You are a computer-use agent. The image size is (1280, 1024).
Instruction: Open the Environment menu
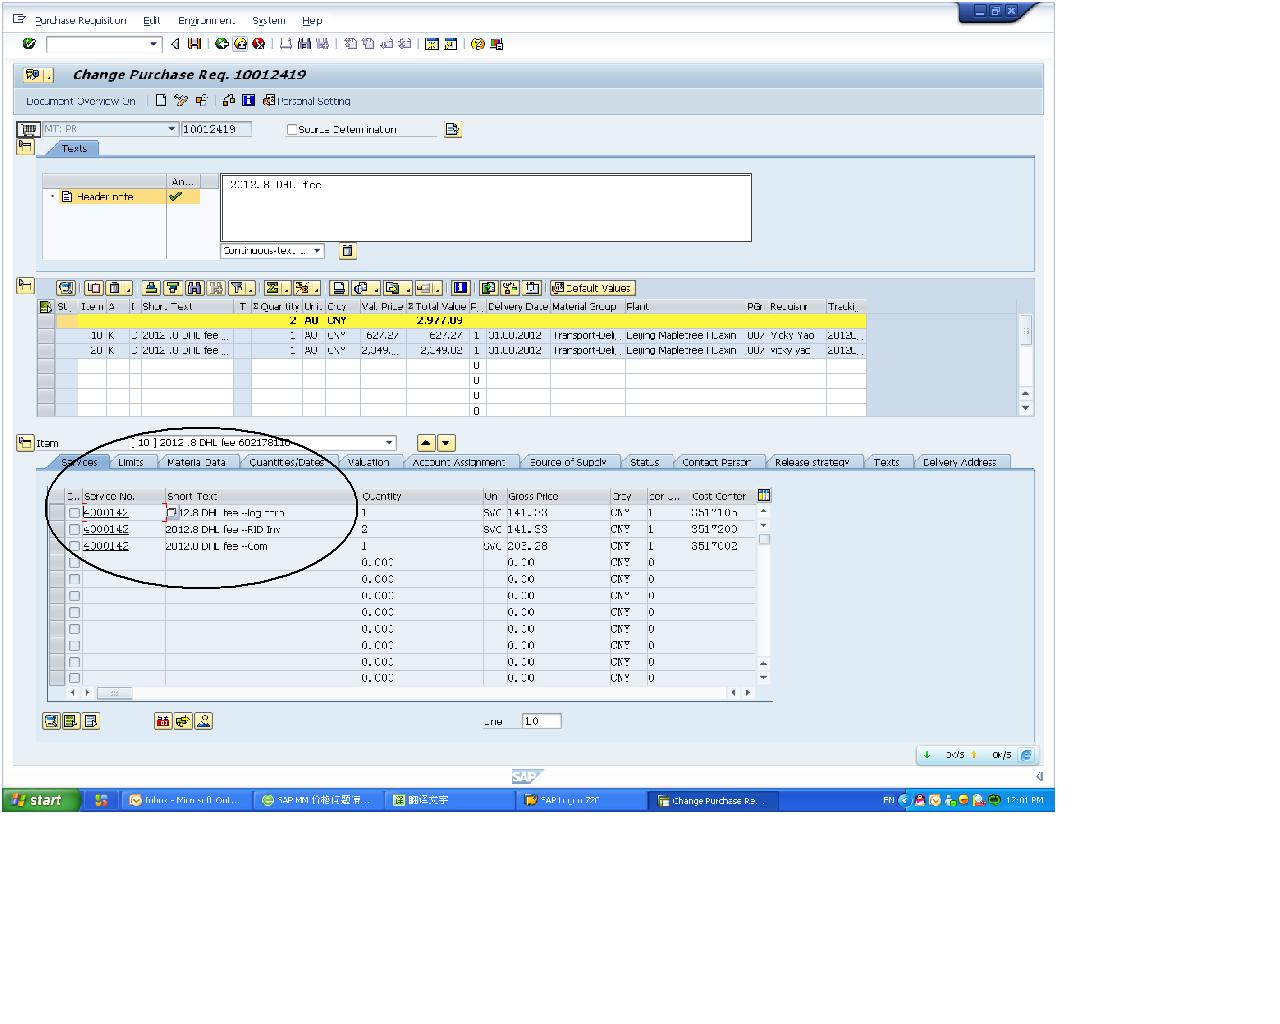point(206,20)
